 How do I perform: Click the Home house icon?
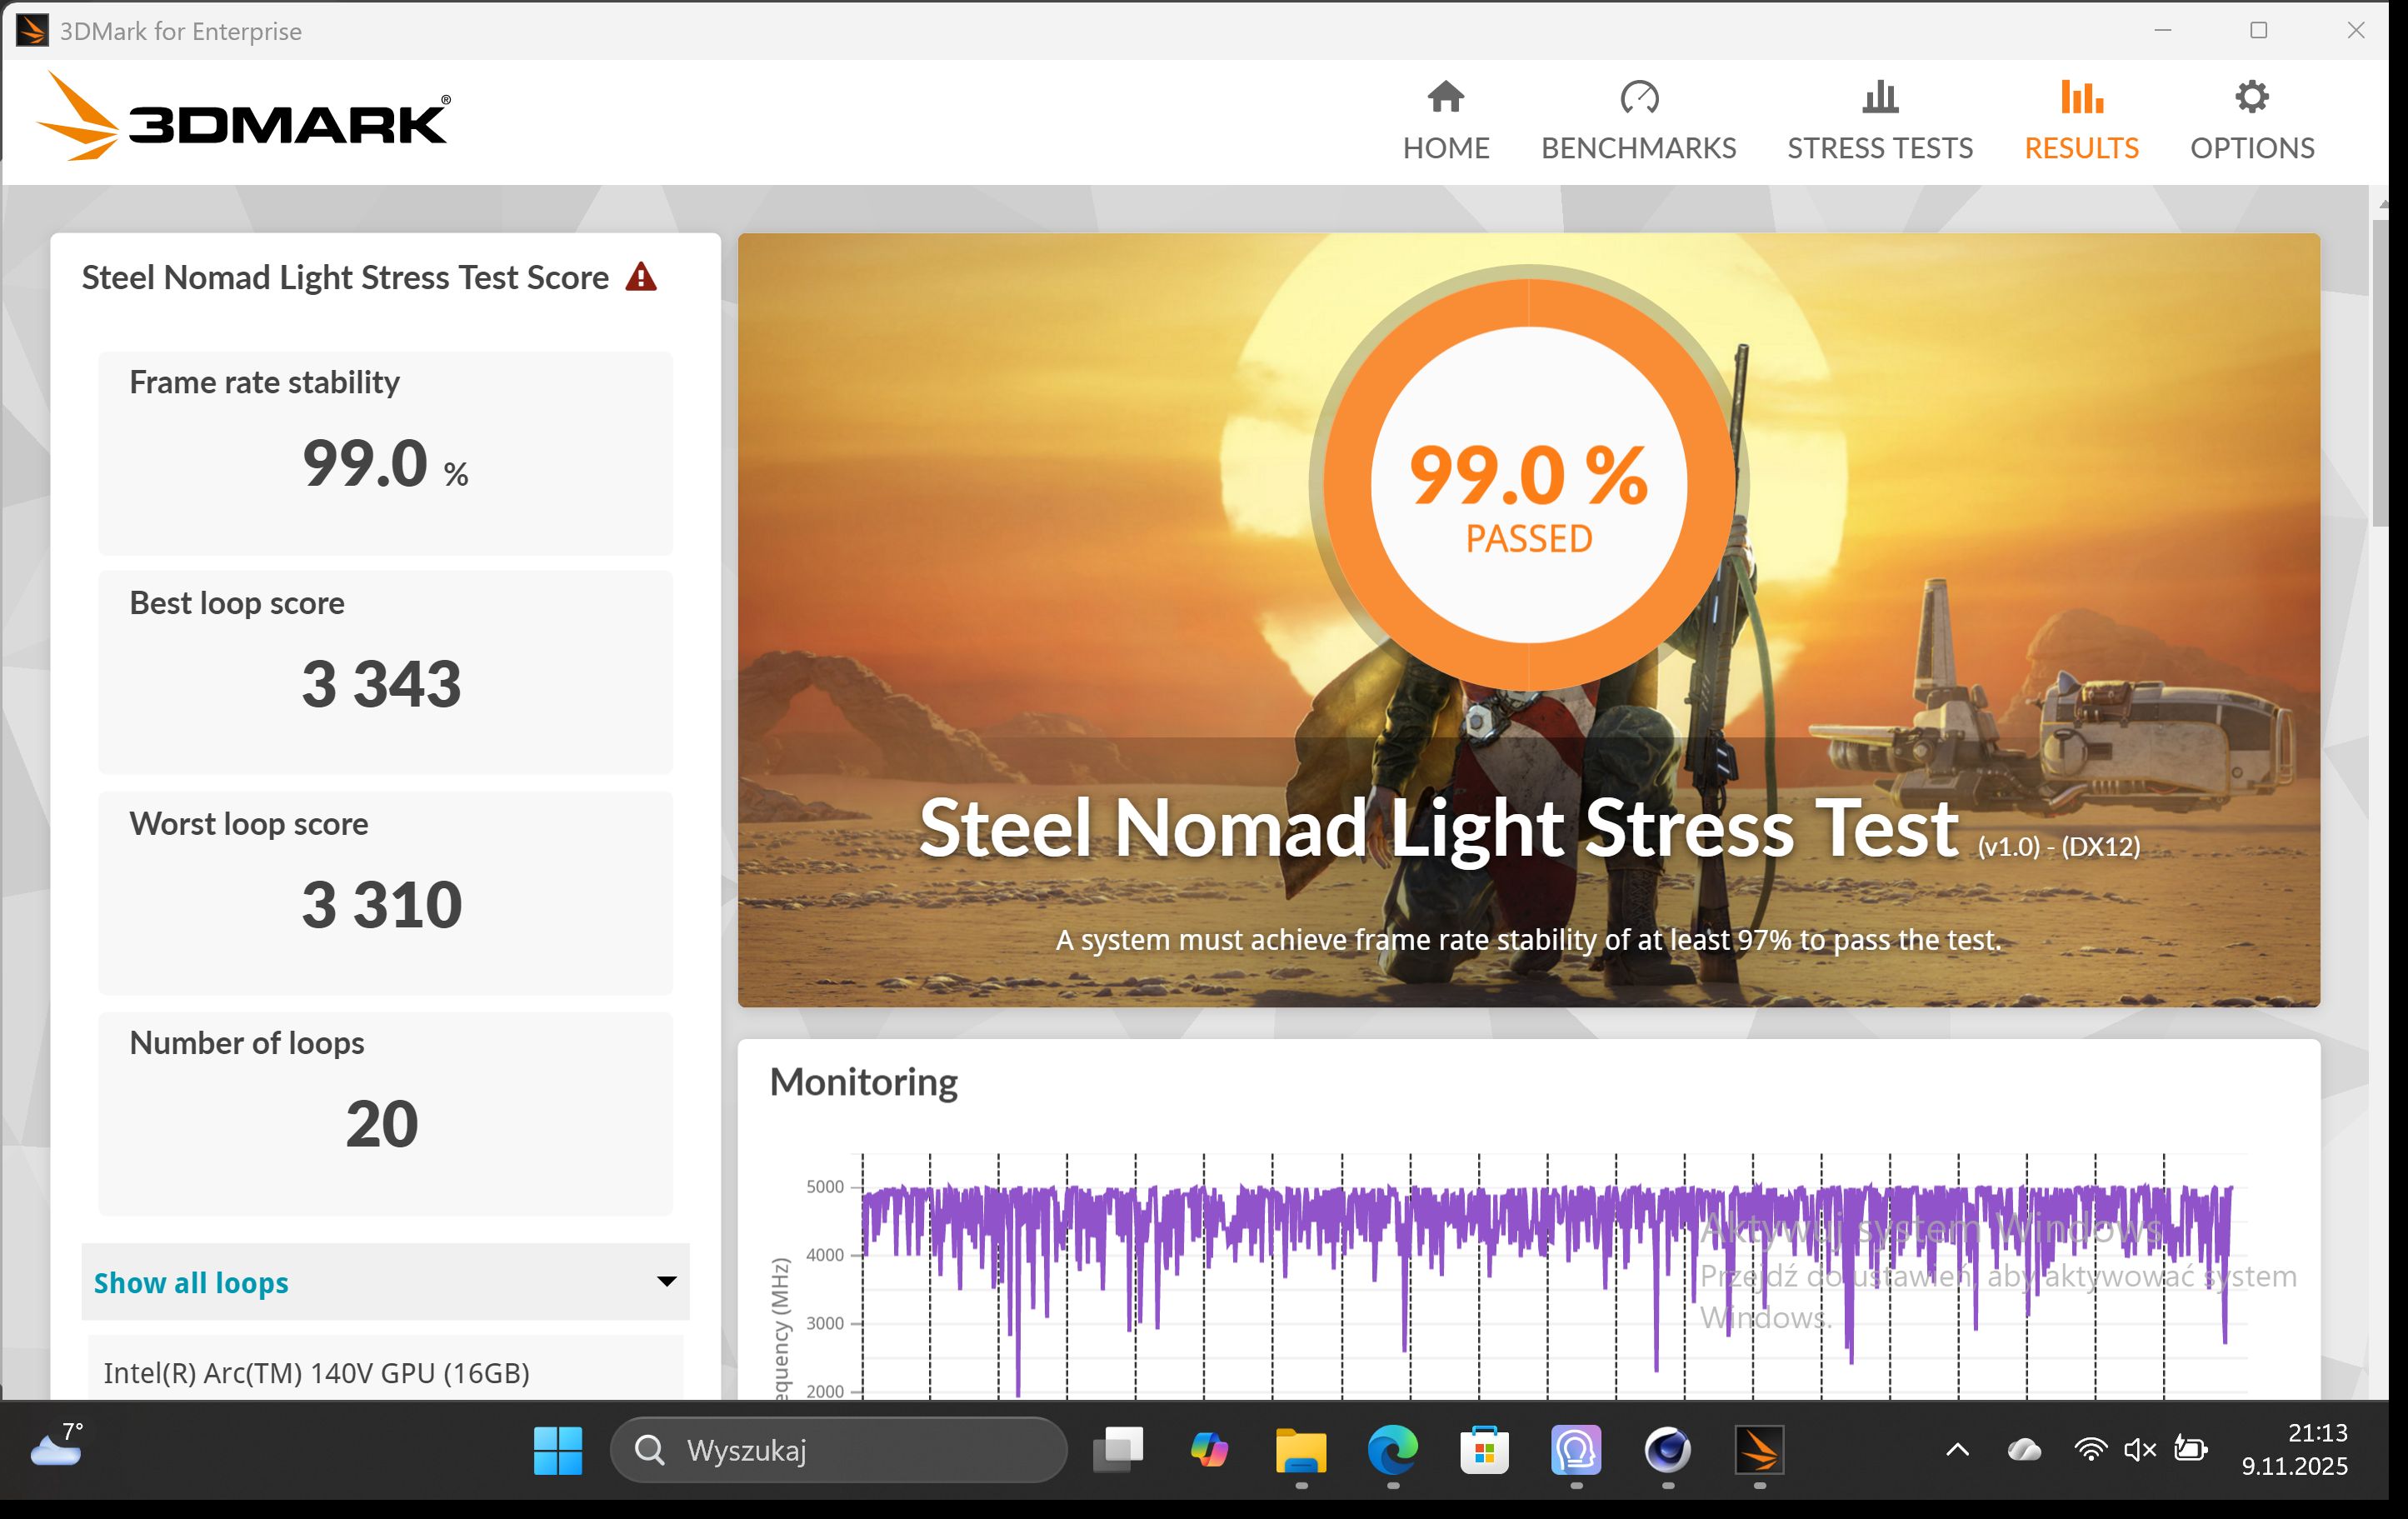[1445, 97]
